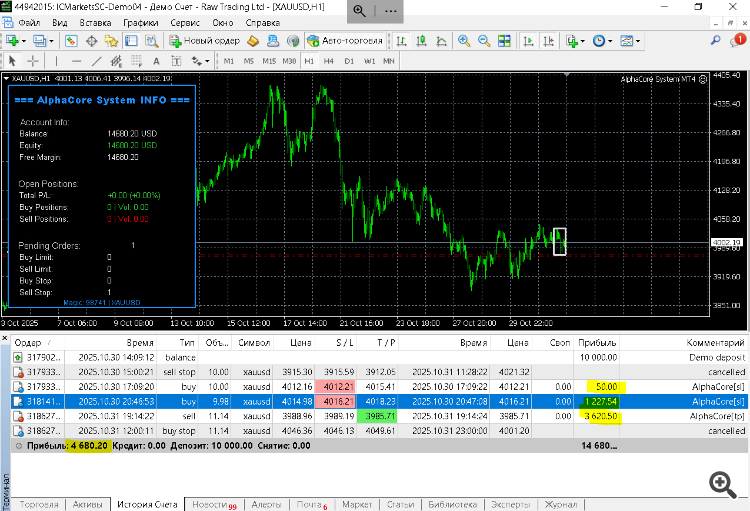Sort history by Прибыль column header
Screen dimensions: 750x511
[597, 343]
